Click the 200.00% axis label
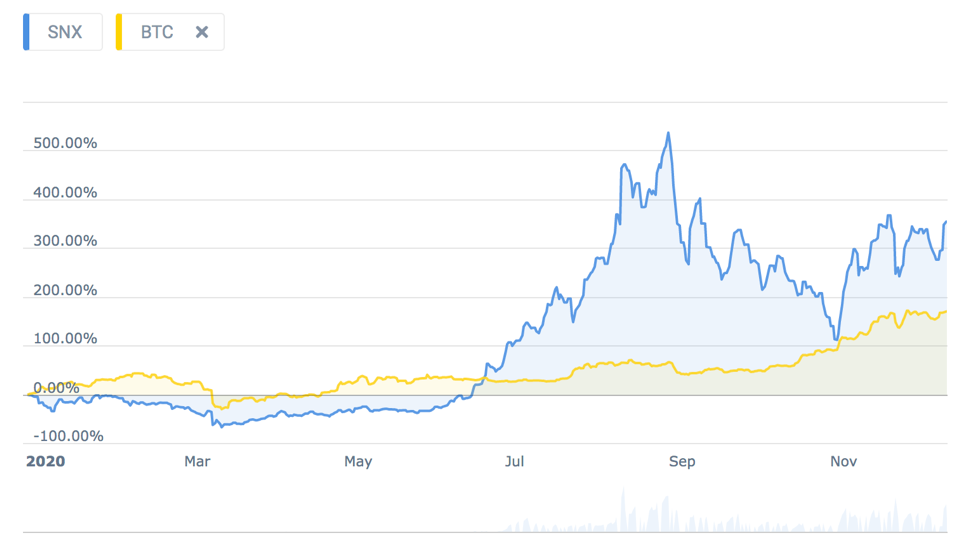The image size is (974, 535). tap(65, 290)
